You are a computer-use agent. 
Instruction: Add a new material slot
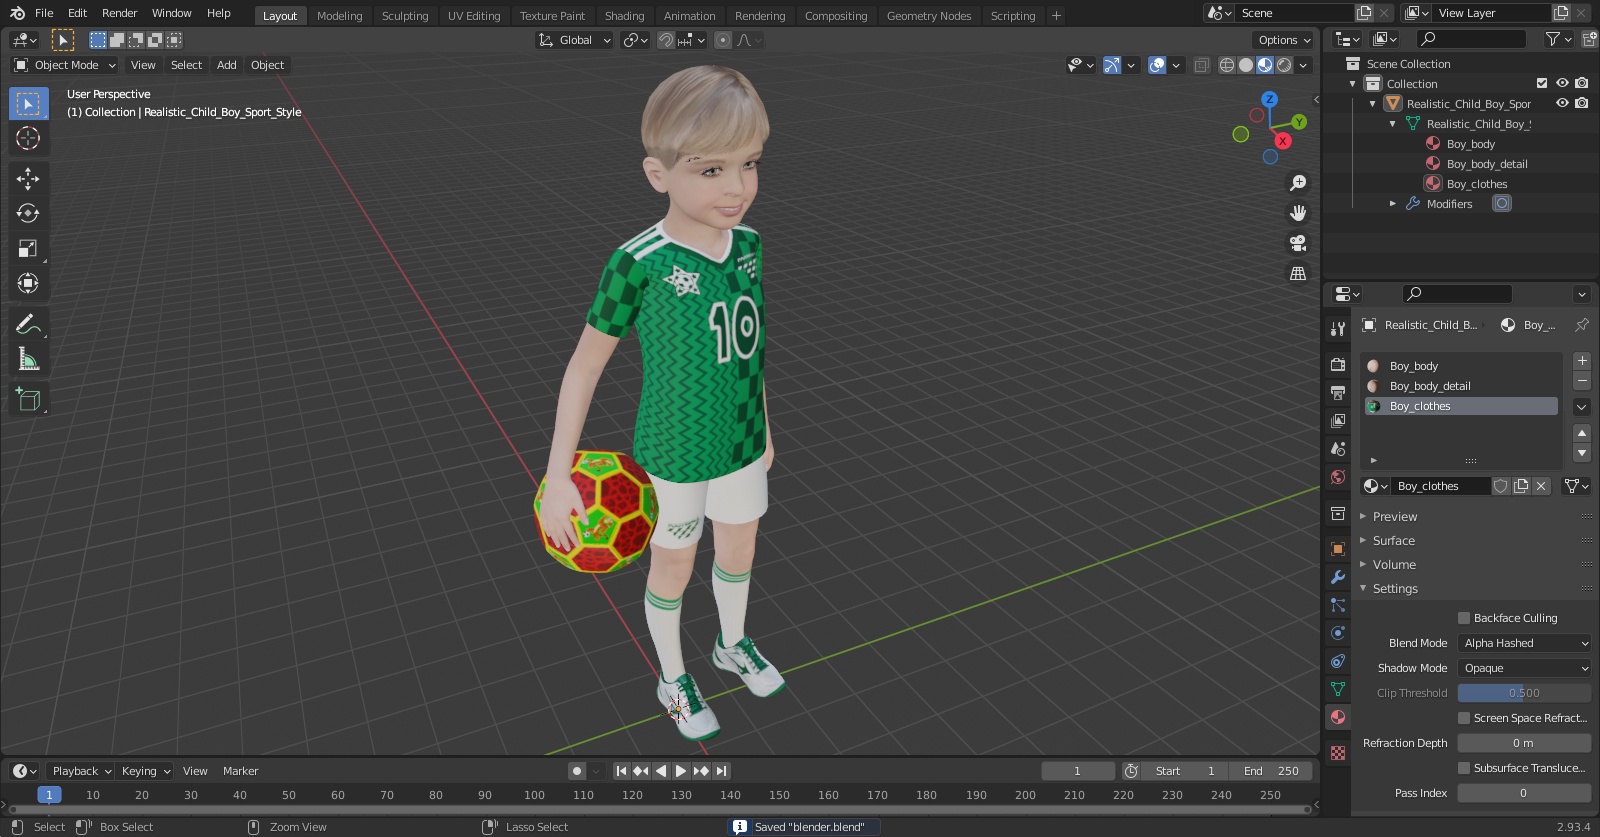point(1582,361)
